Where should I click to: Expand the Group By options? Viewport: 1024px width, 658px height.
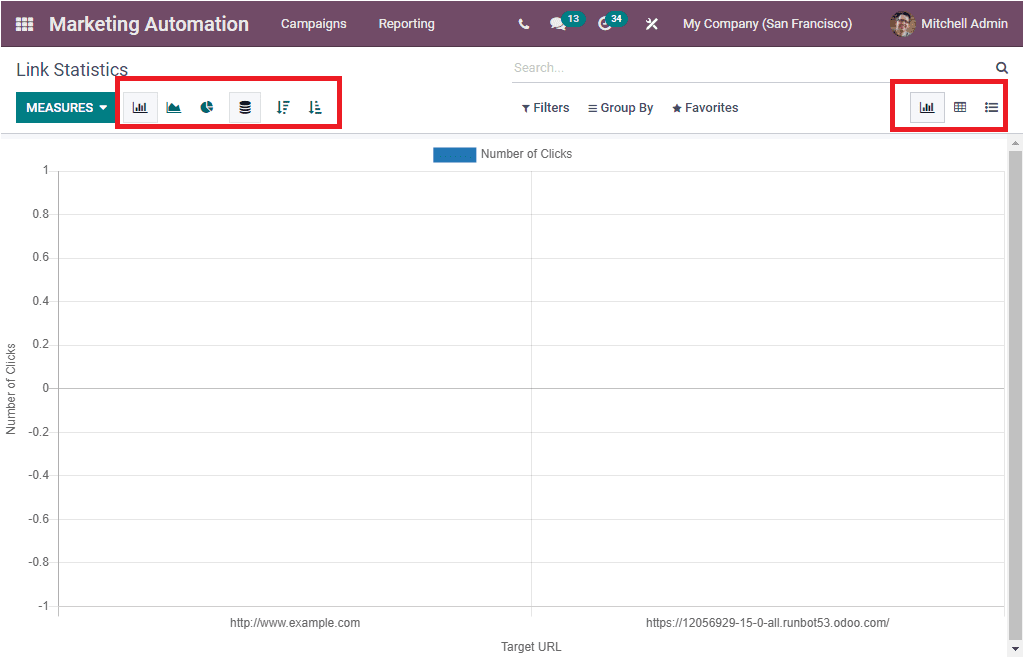(x=620, y=107)
